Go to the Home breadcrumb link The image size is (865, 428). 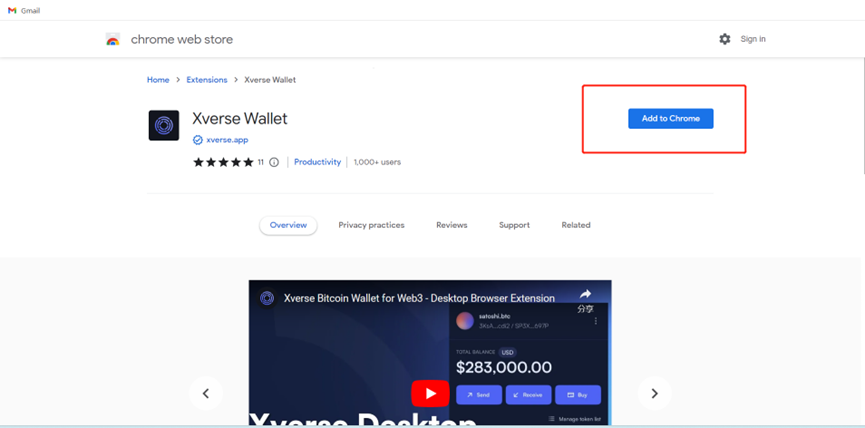158,80
